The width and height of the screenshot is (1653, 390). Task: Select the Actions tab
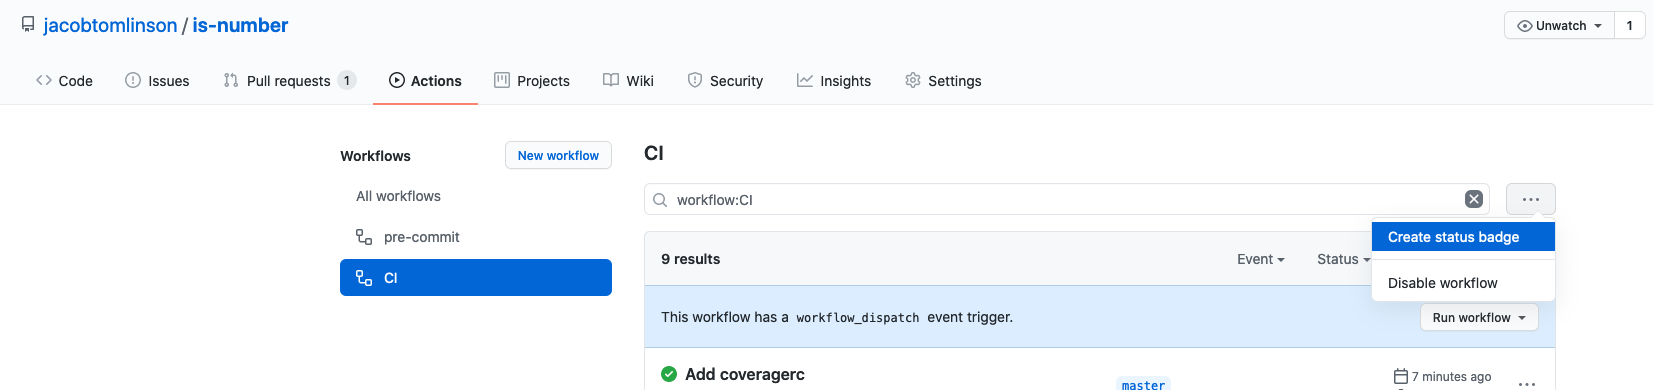pos(425,81)
